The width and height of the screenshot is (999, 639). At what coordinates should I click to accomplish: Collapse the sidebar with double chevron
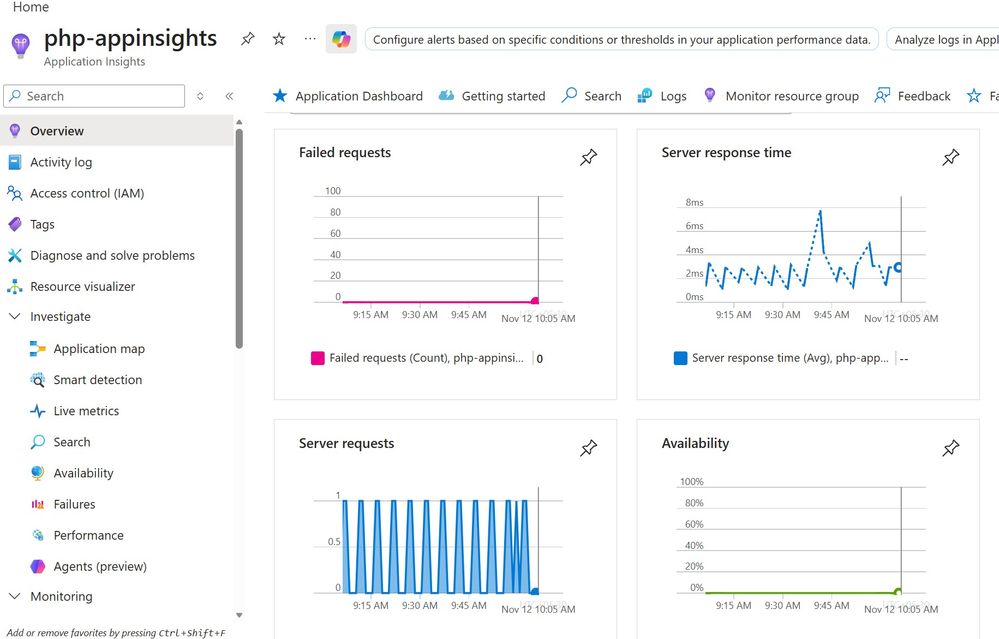pyautogui.click(x=229, y=96)
